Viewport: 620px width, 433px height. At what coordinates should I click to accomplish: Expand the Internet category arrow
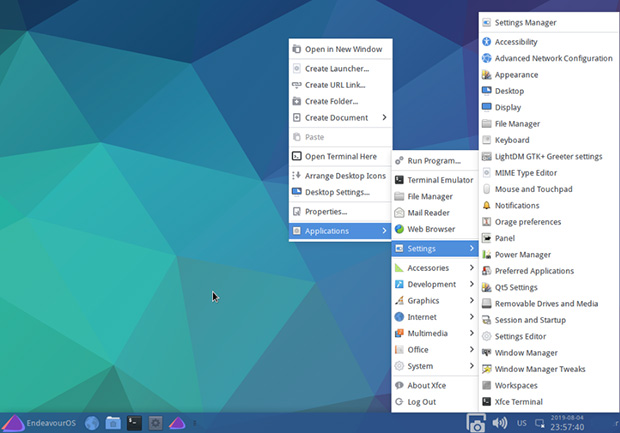click(x=471, y=317)
